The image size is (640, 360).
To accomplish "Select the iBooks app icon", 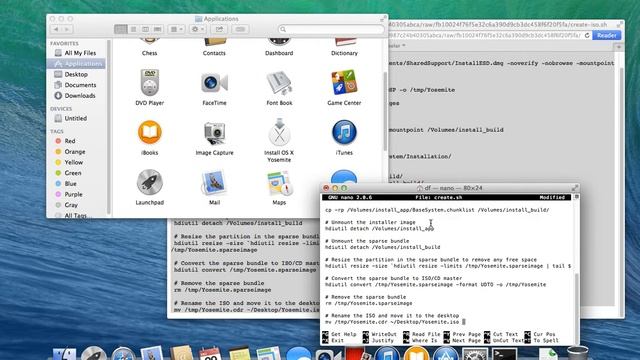I will (149, 132).
